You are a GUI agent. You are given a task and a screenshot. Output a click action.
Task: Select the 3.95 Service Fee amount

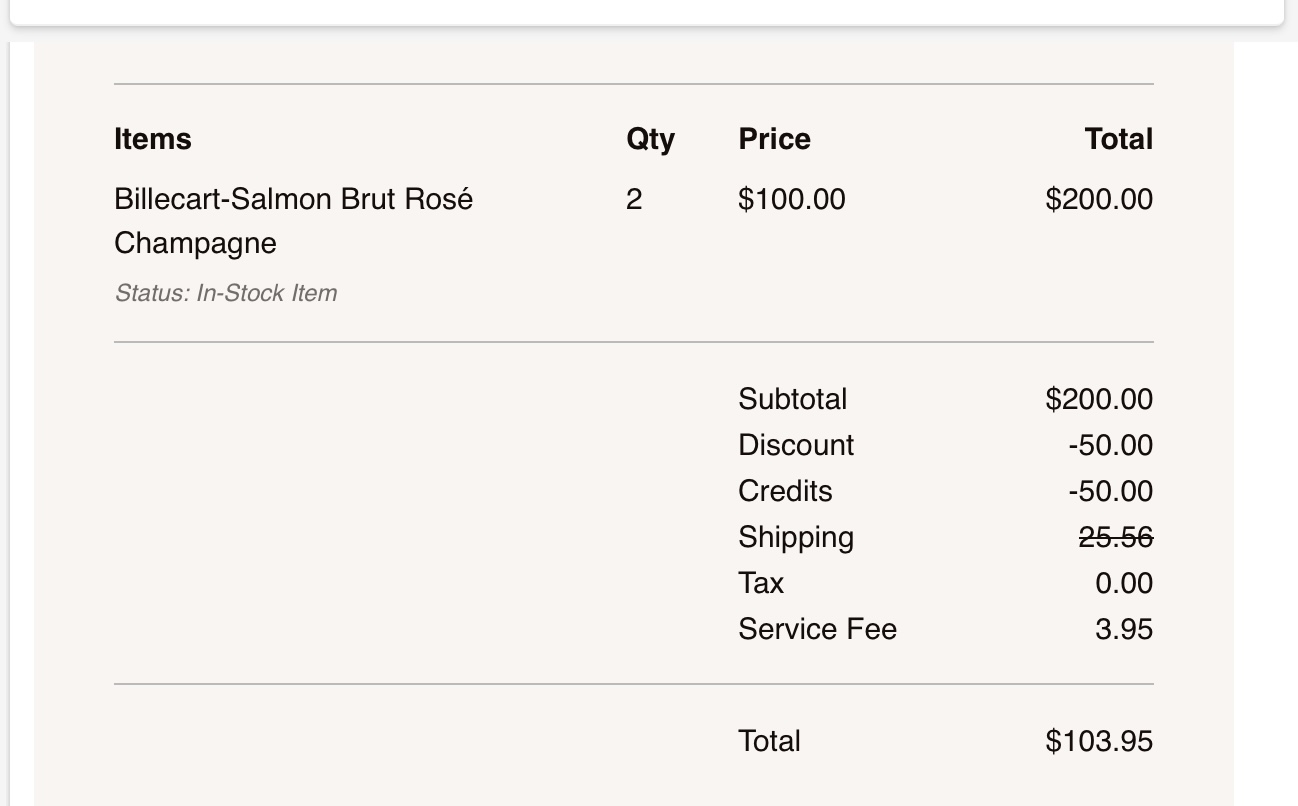1124,629
